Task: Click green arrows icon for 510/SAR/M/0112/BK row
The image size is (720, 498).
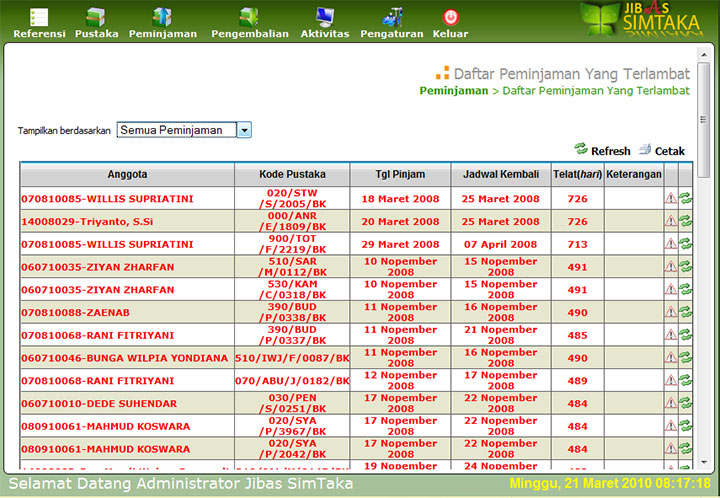Action: click(686, 267)
